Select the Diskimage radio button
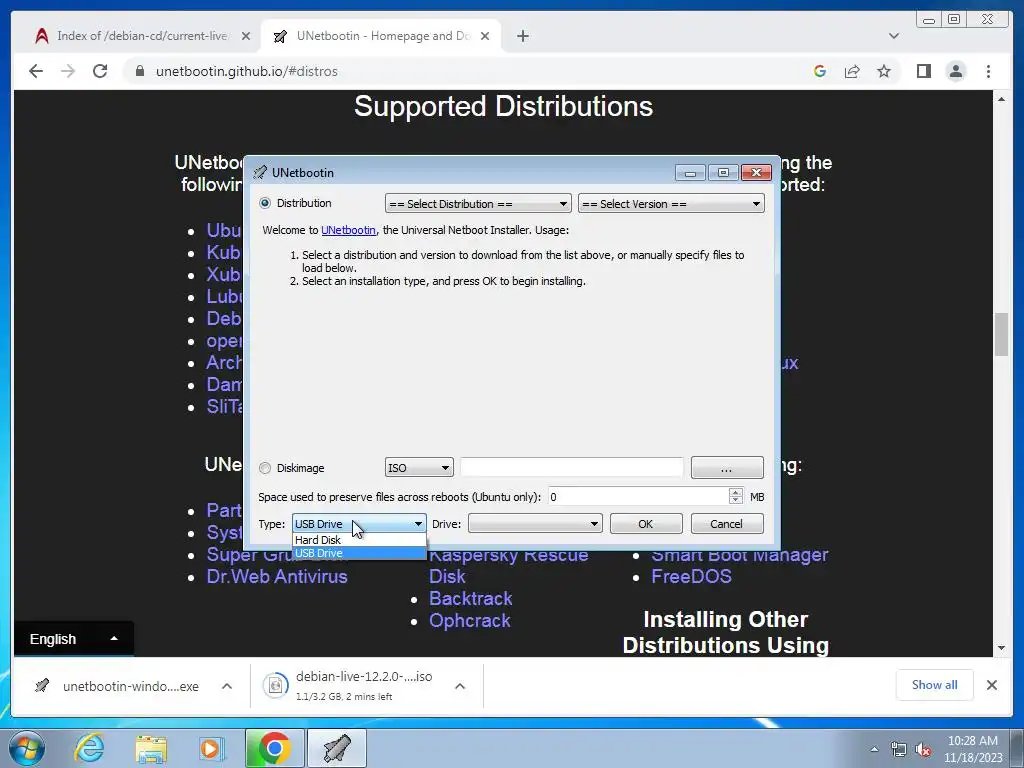 (265, 468)
